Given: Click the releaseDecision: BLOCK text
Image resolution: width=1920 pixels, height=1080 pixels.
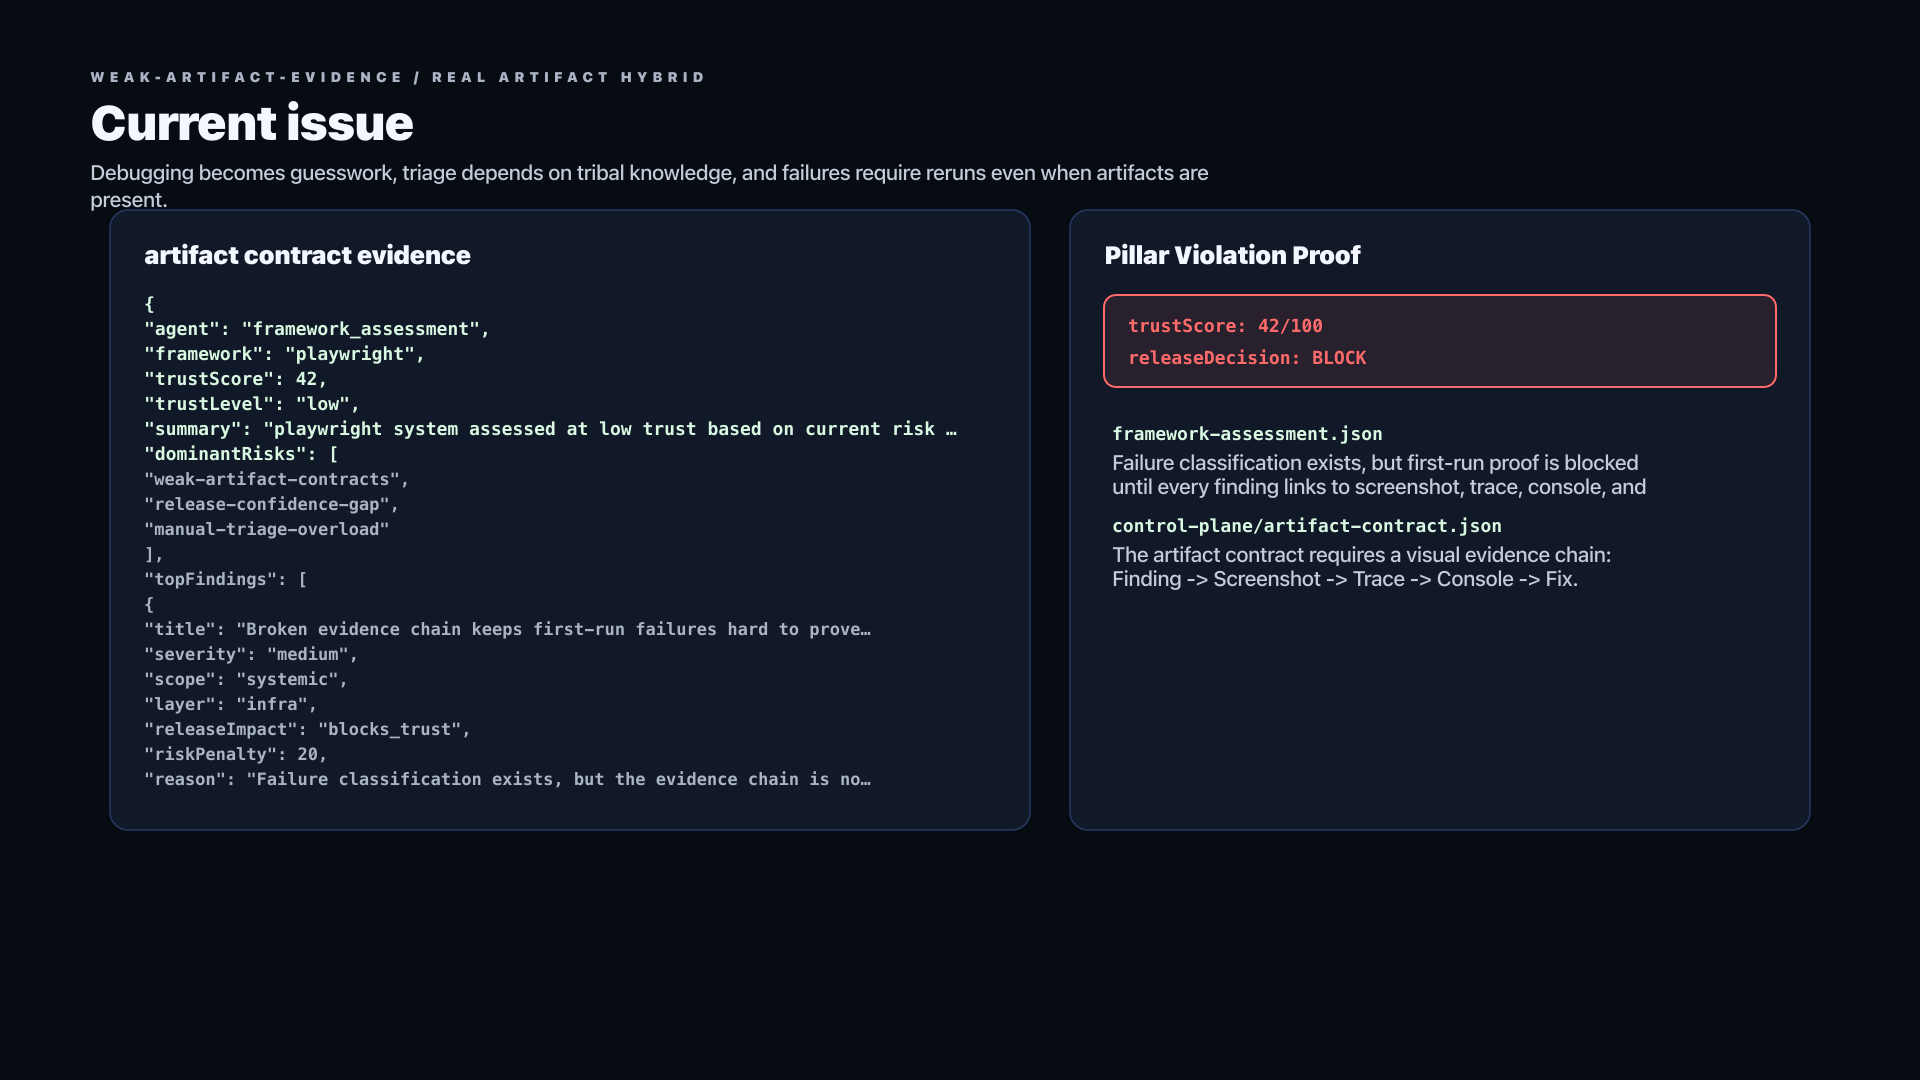Looking at the screenshot, I should [x=1247, y=358].
